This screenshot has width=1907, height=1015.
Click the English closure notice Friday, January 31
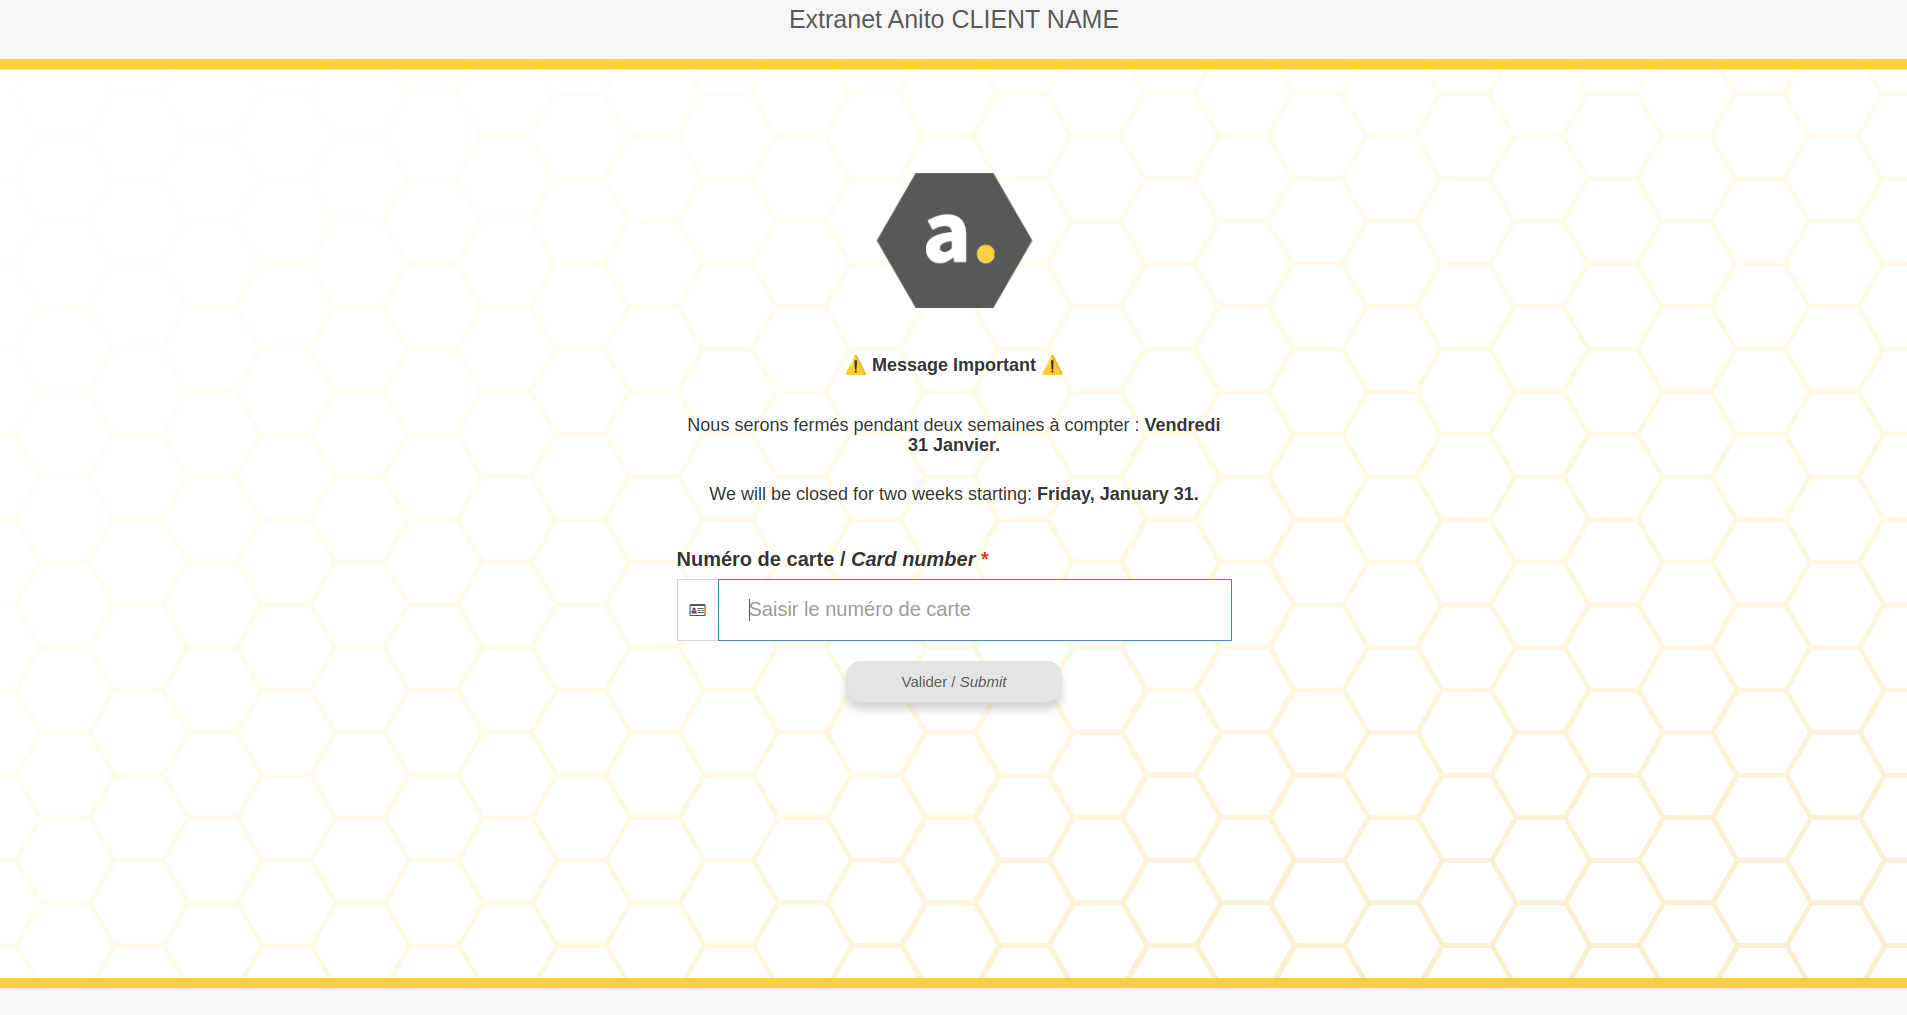click(954, 494)
